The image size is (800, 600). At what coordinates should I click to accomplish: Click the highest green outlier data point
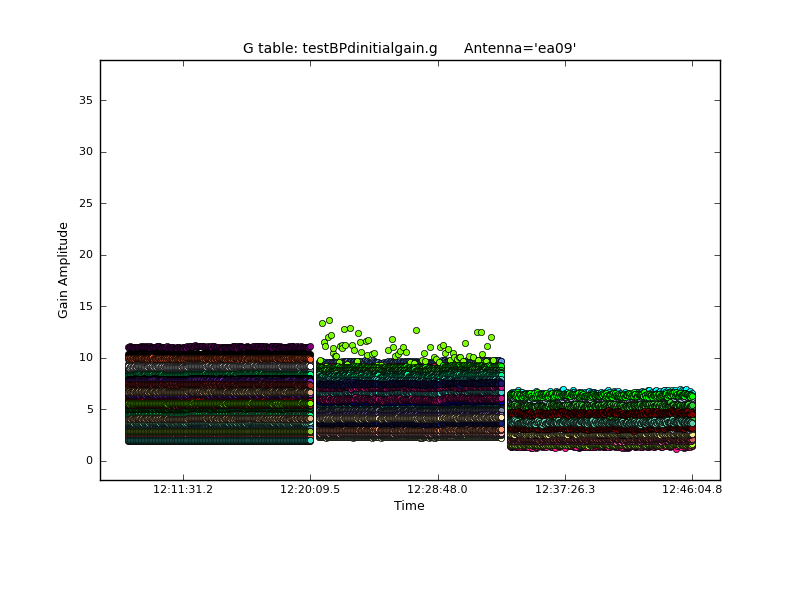[329, 321]
